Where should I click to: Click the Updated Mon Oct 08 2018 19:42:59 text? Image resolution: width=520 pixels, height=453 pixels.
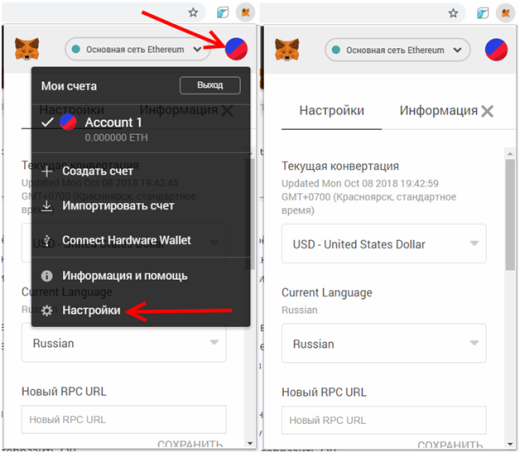coord(360,183)
